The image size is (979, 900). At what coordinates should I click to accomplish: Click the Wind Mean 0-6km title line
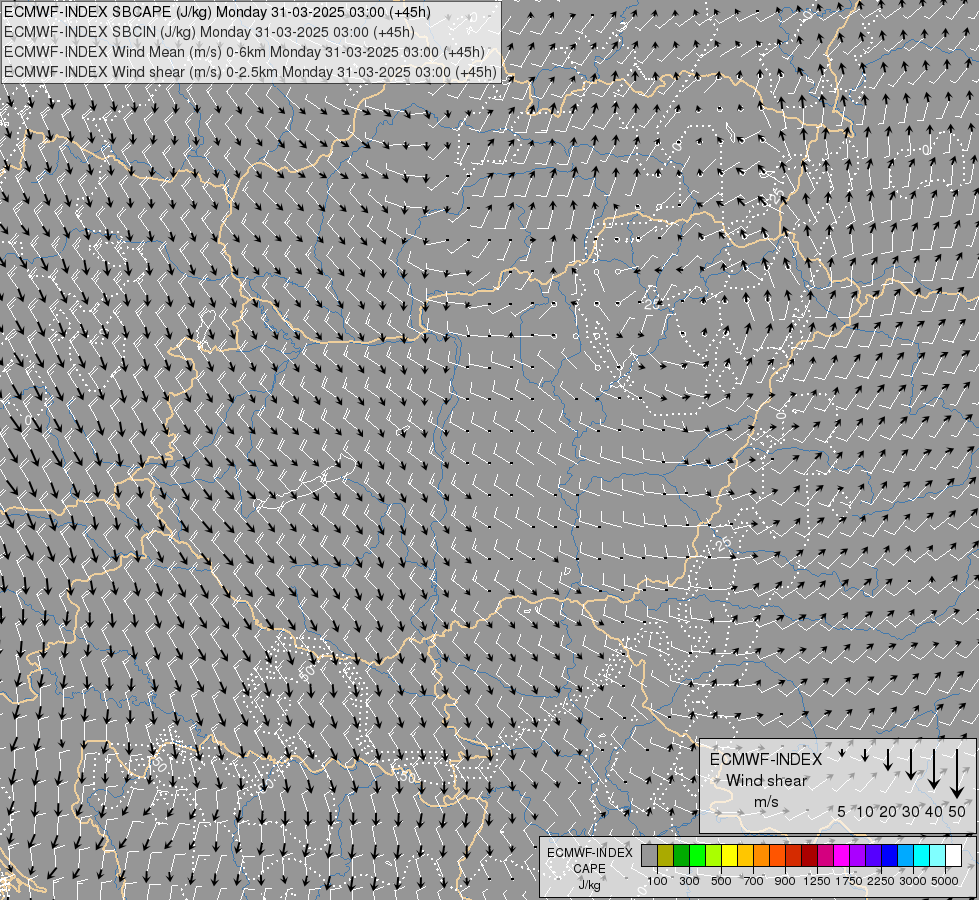pyautogui.click(x=244, y=52)
